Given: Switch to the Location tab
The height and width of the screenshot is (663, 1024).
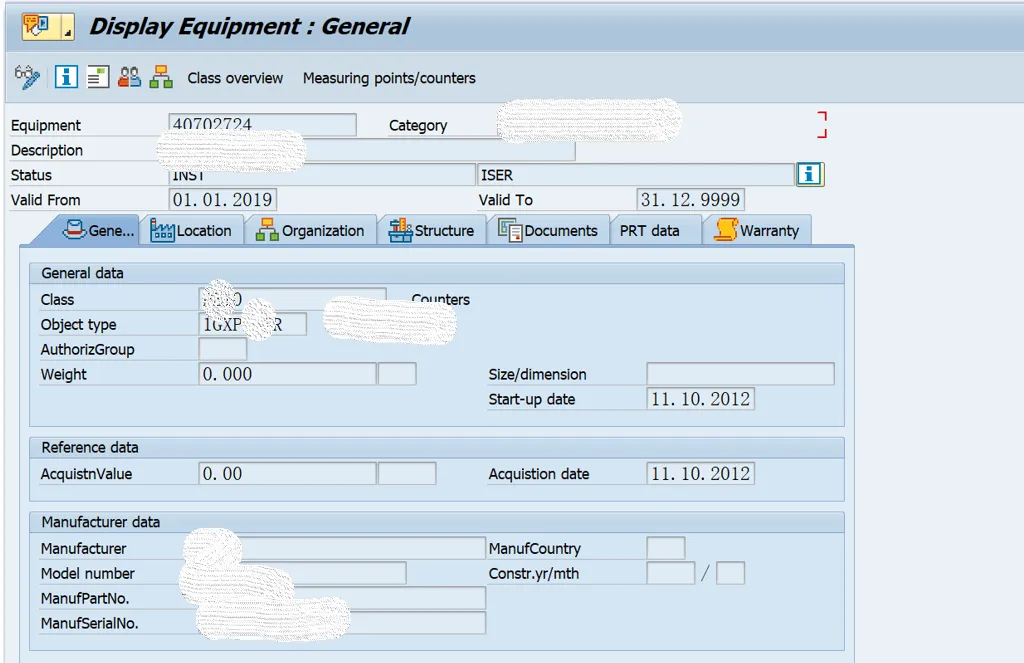Looking at the screenshot, I should click(x=191, y=231).
